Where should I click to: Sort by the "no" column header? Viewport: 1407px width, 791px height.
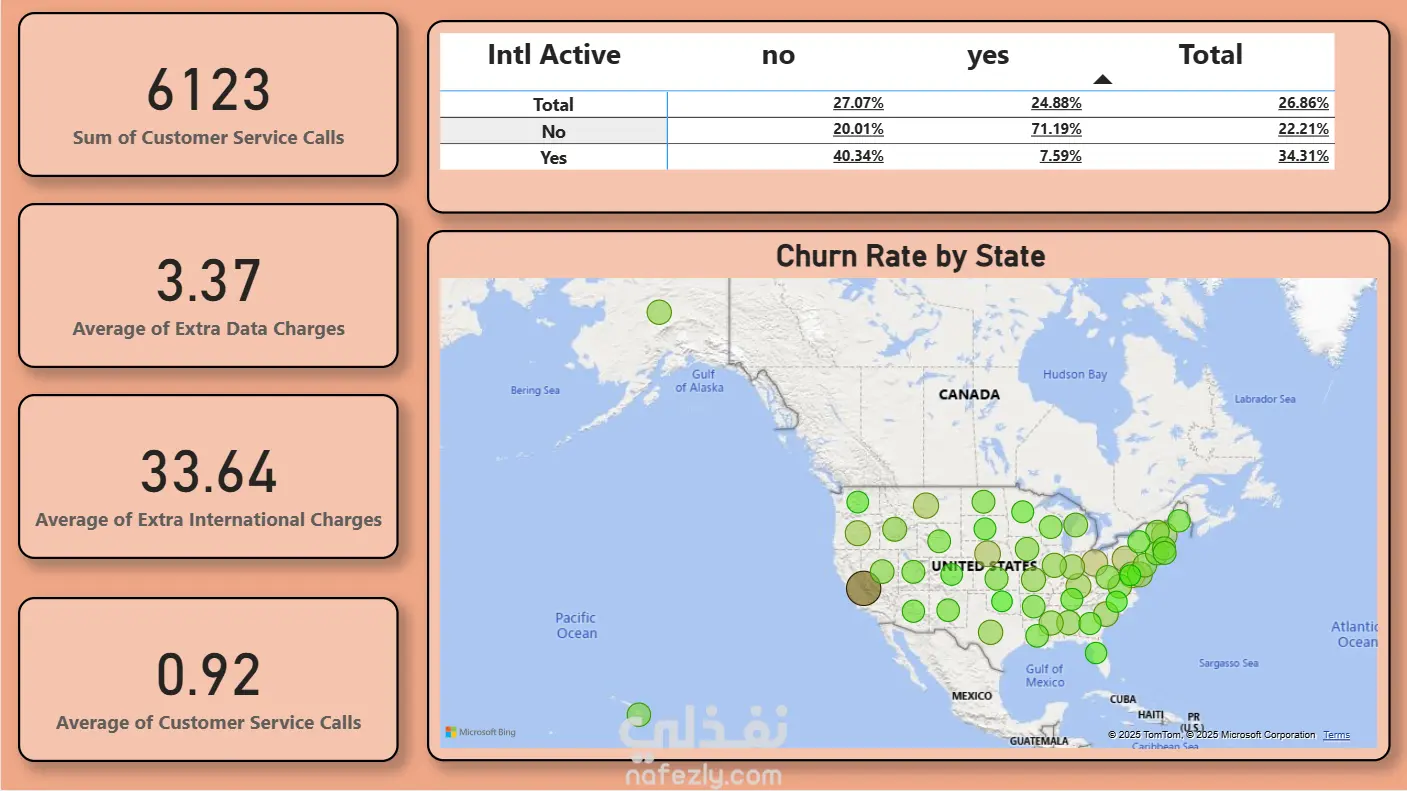coord(778,56)
